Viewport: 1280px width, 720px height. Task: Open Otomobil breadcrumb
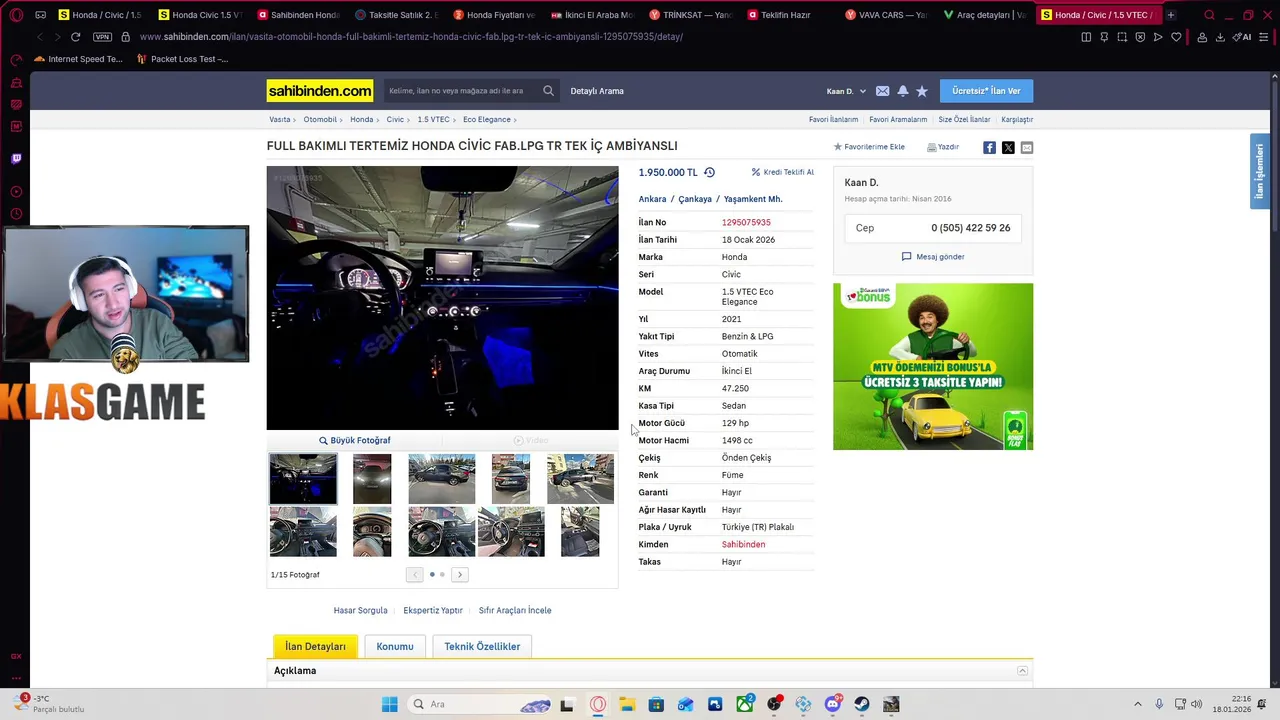pyautogui.click(x=320, y=119)
